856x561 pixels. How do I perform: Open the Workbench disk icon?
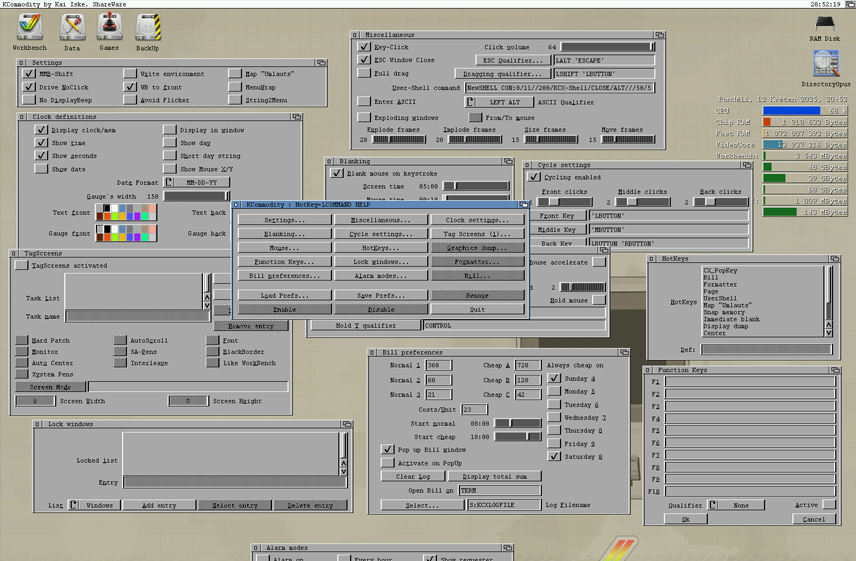pos(29,27)
